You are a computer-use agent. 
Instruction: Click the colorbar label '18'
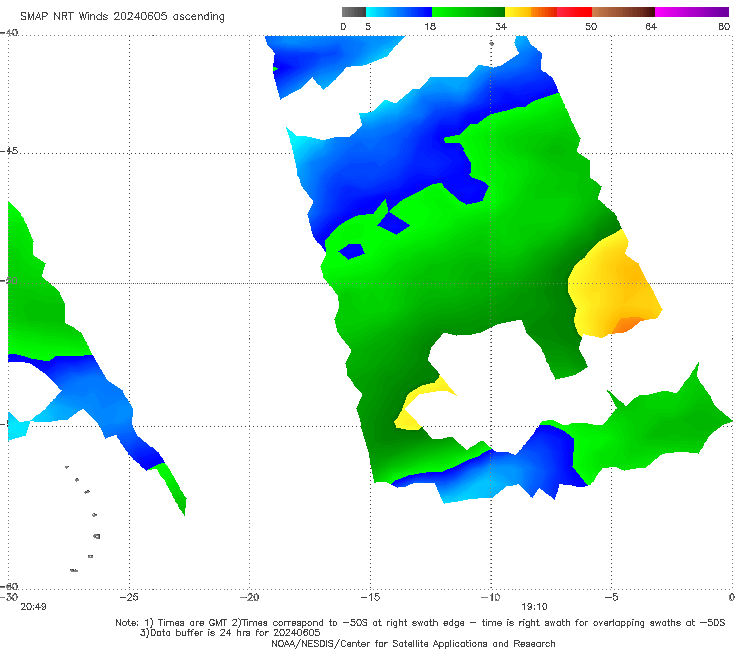430,26
